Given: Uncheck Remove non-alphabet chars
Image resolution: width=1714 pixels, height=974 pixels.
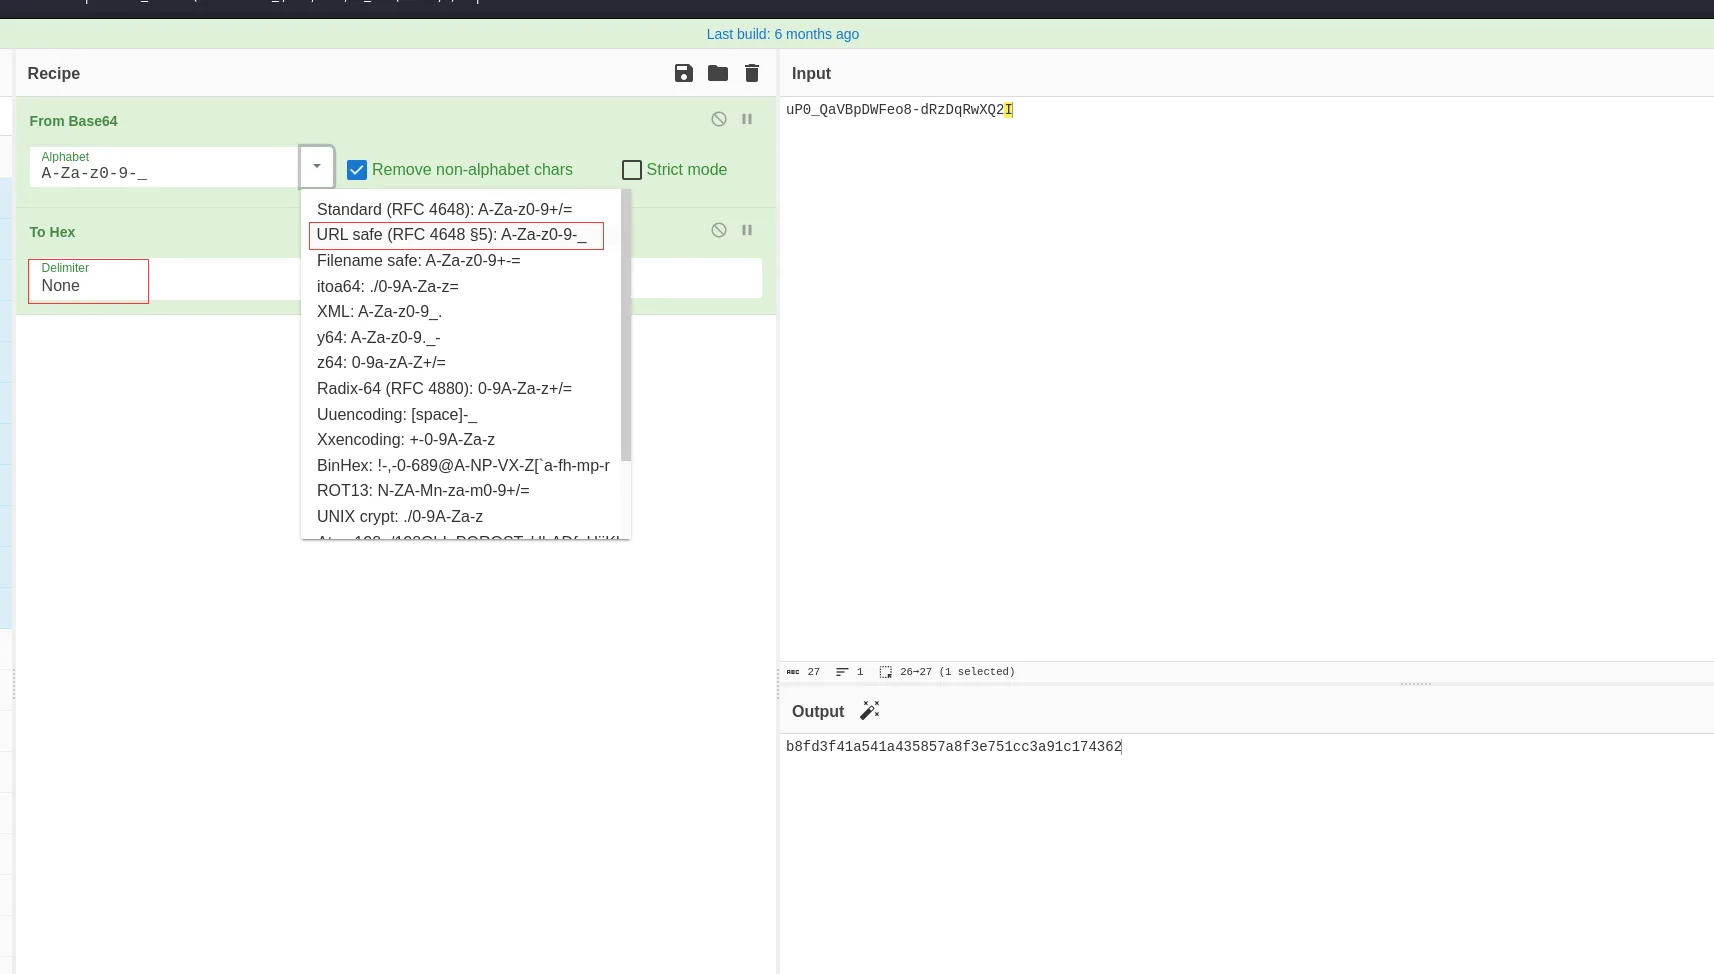Looking at the screenshot, I should (x=357, y=170).
